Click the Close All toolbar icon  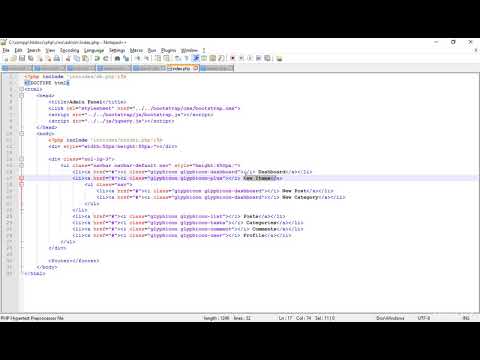click(x=48, y=58)
